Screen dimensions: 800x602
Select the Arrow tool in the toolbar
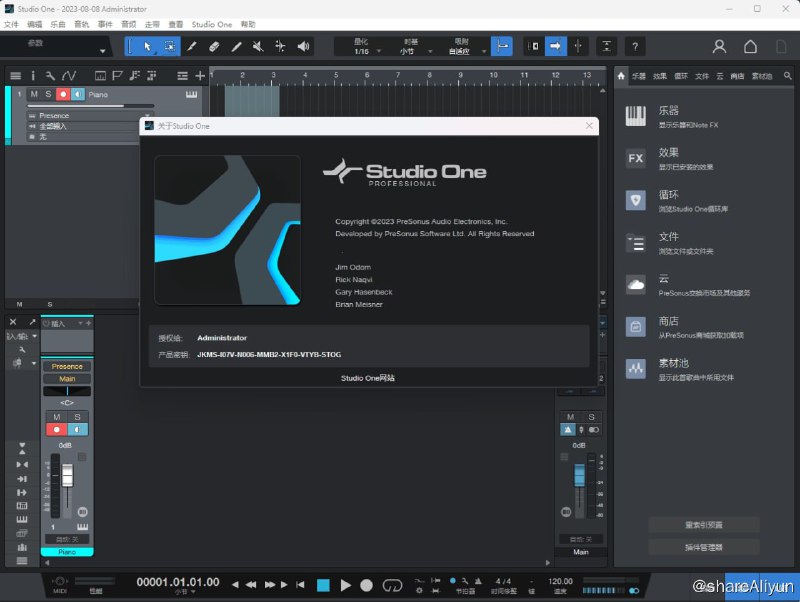(x=147, y=46)
